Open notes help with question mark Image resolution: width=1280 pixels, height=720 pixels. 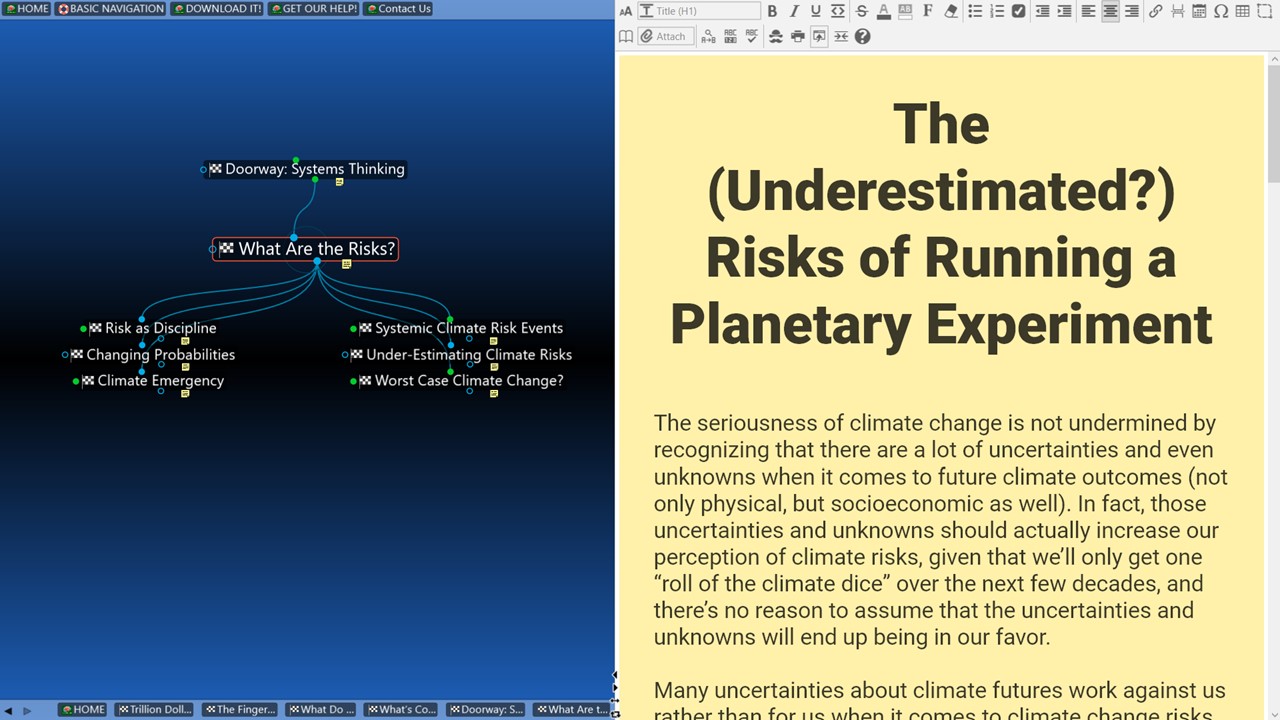862,36
